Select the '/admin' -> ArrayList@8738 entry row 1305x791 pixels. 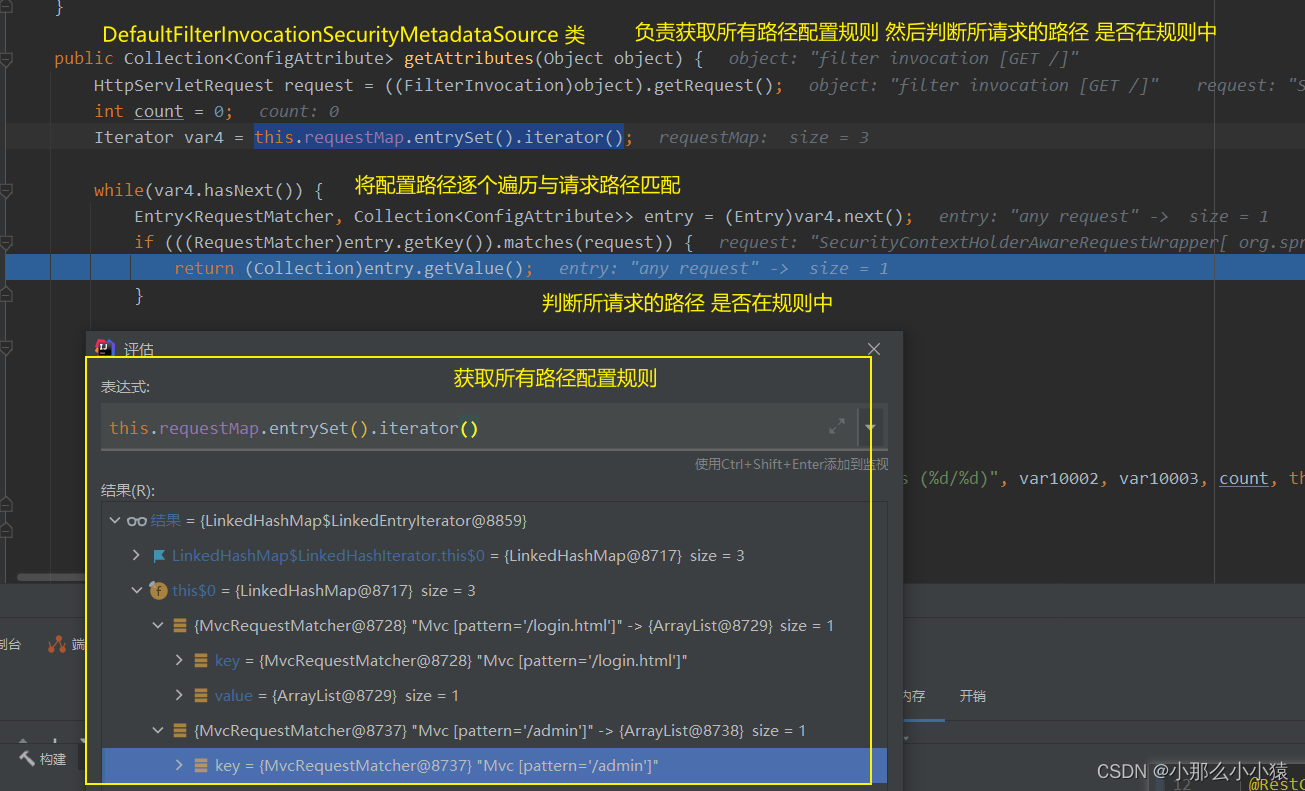[x=494, y=730]
